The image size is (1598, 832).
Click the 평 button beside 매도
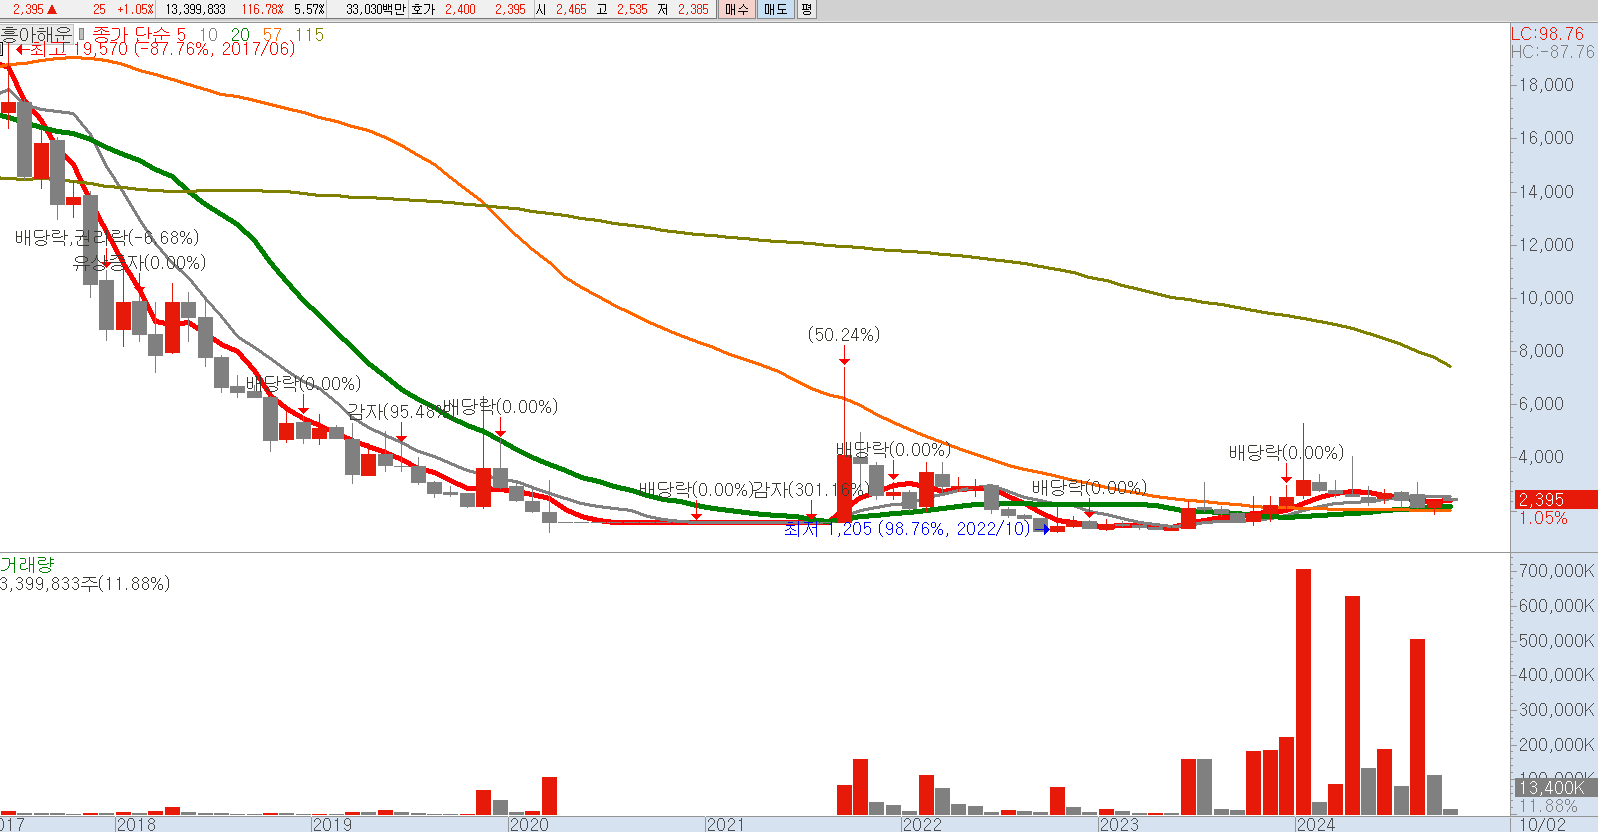(806, 9)
